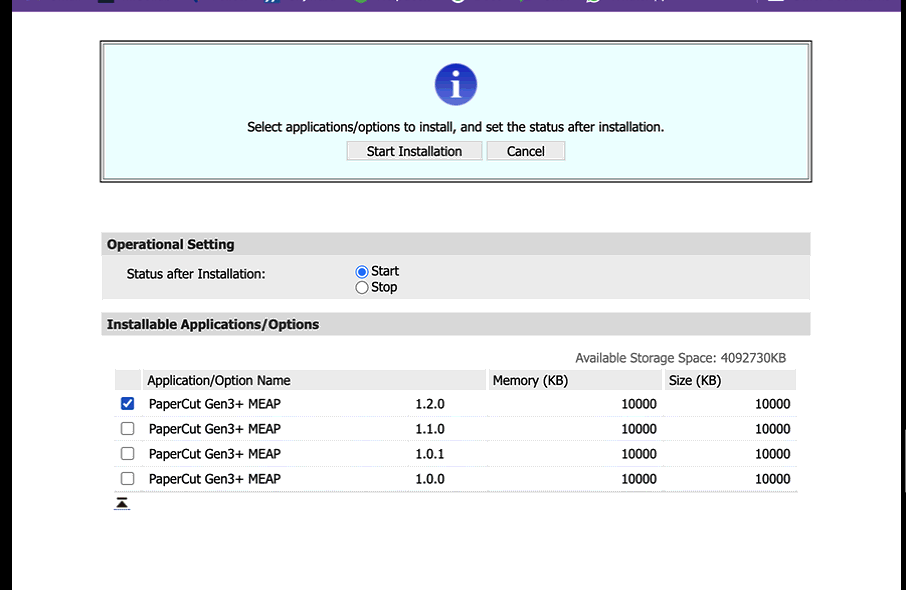Click PaperCut Gen3+ MEAP name in 1.0.0 row
This screenshot has width=906, height=590.
(x=215, y=478)
